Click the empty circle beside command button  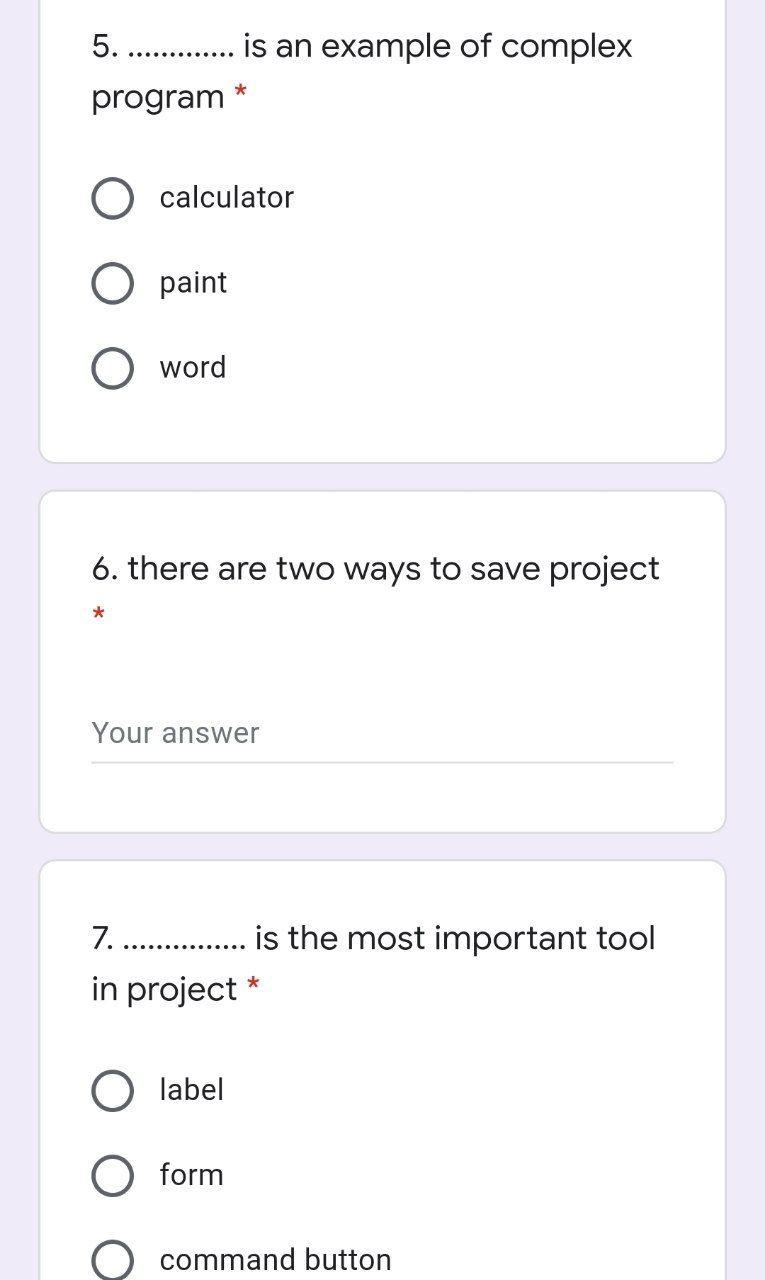pos(112,1258)
